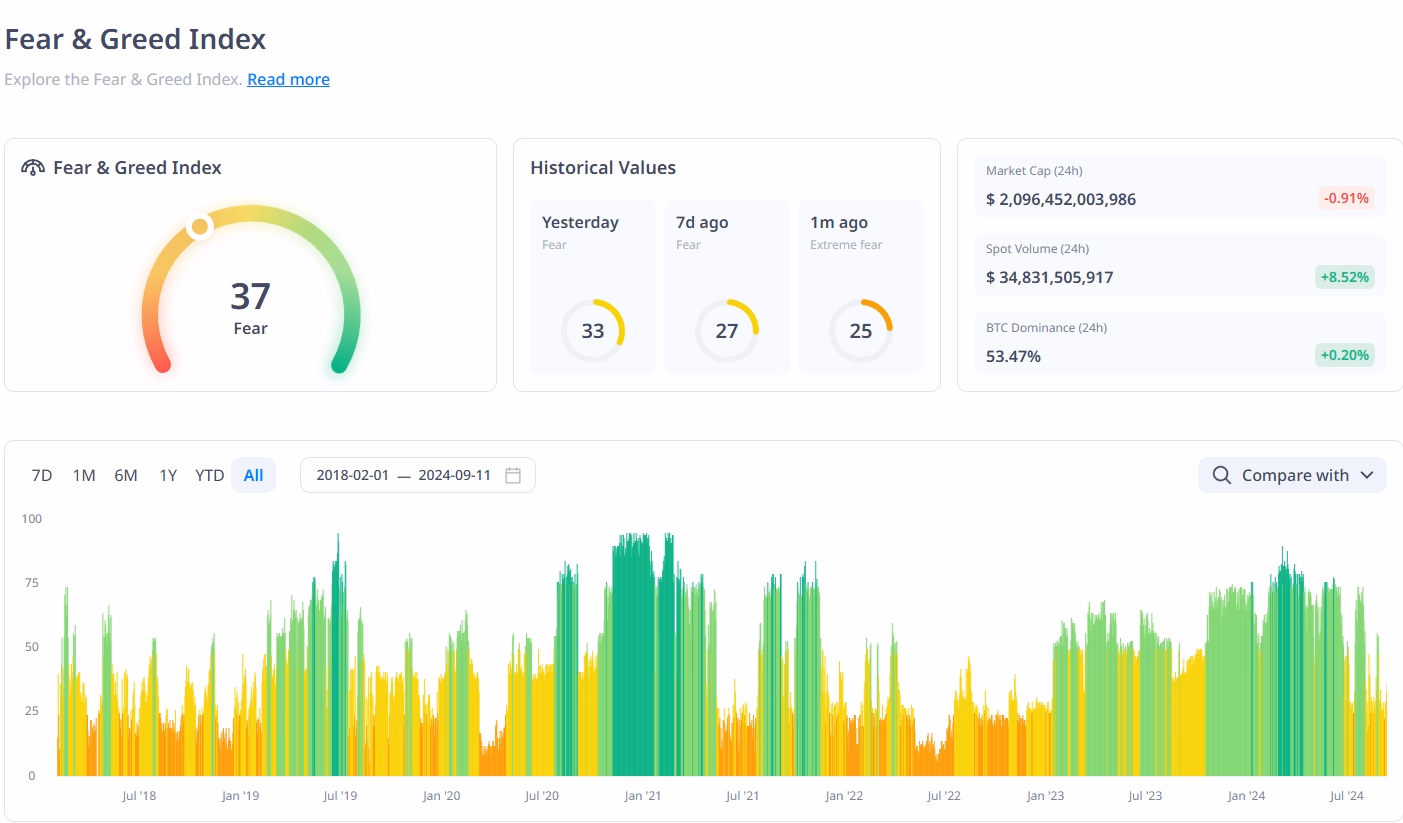
Task: Expand the Compare with dropdown
Action: 1292,475
